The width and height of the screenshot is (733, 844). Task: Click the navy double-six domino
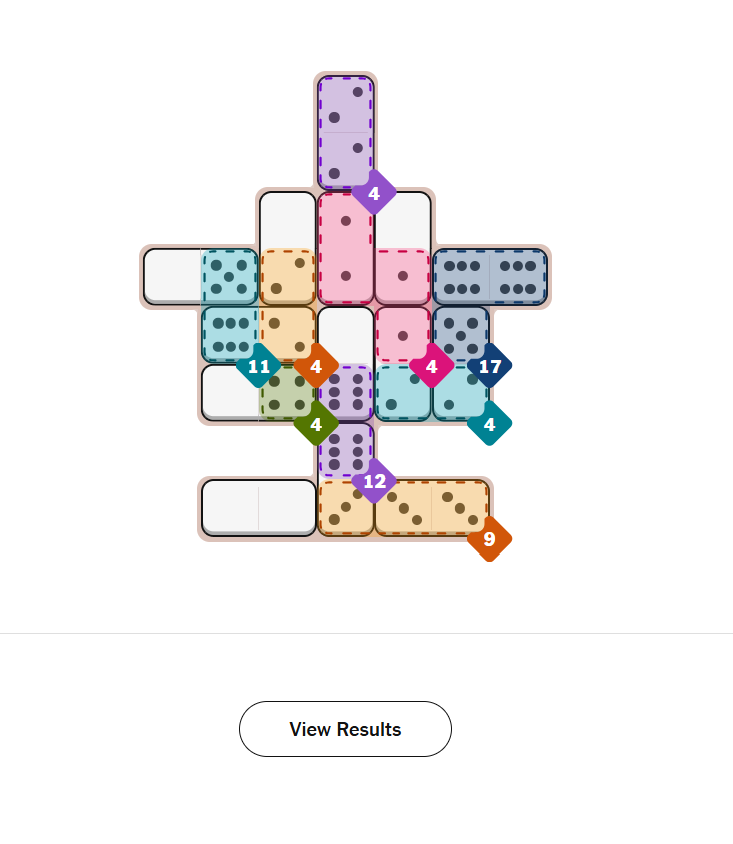pos(490,277)
